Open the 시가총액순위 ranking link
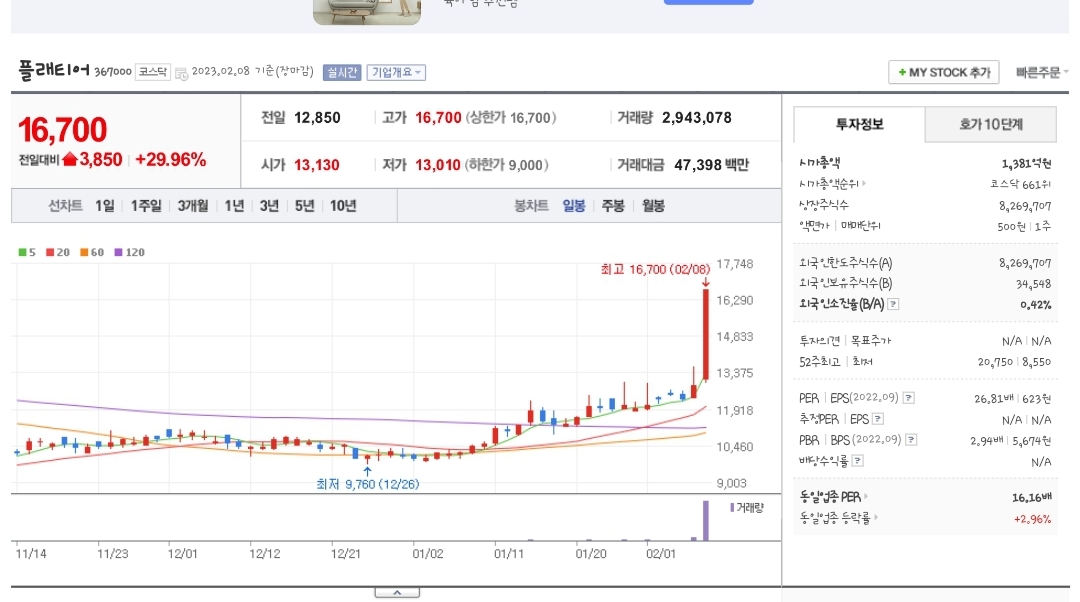 831,184
